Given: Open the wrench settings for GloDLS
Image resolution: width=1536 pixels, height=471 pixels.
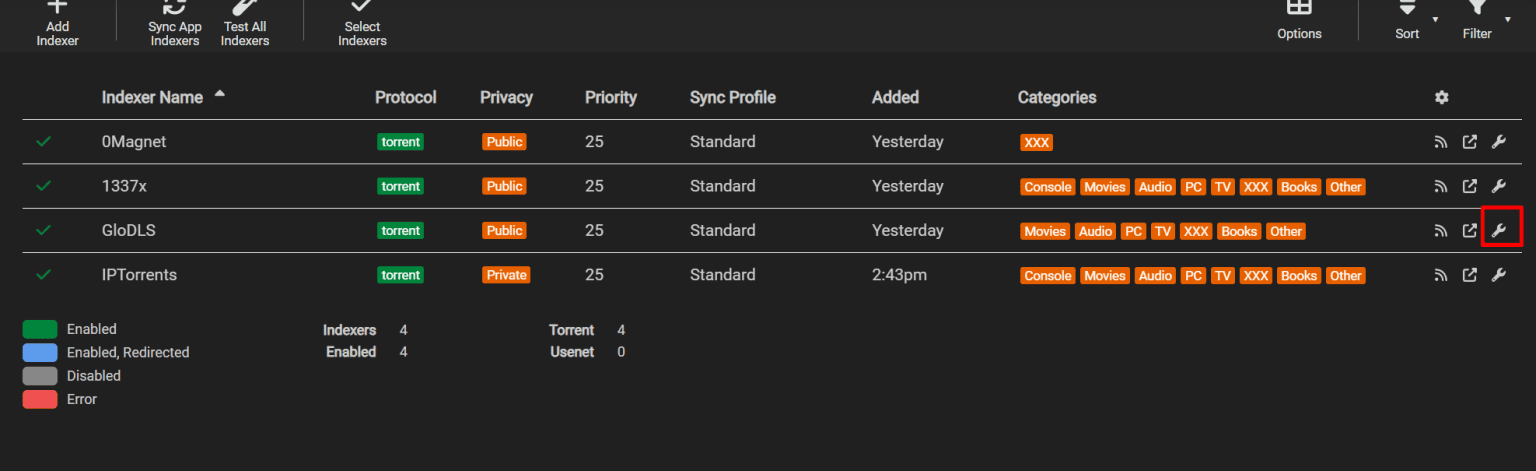Looking at the screenshot, I should tap(1498, 231).
